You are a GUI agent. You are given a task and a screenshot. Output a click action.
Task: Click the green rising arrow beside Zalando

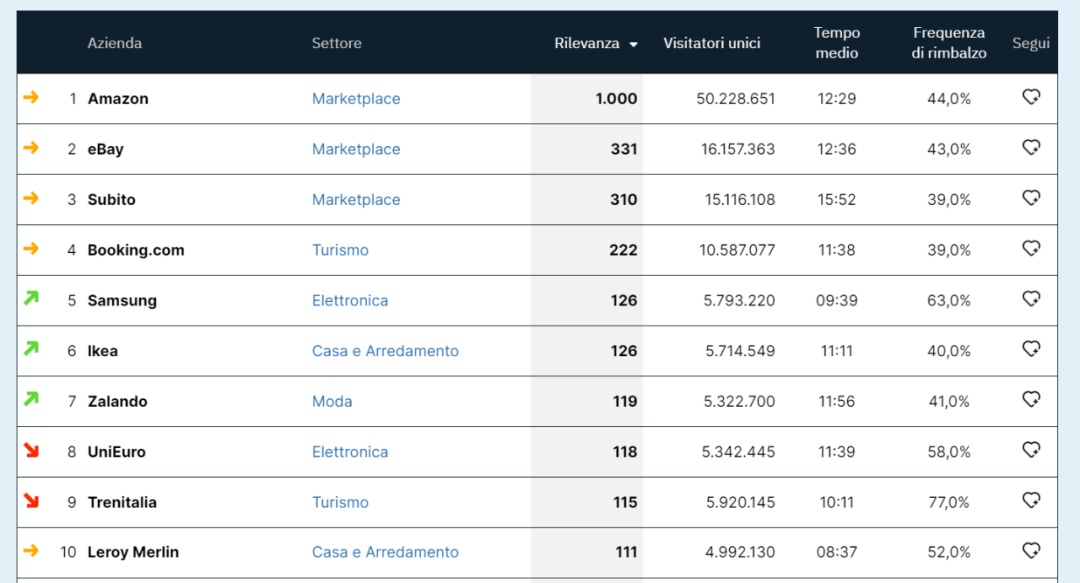[x=31, y=399]
